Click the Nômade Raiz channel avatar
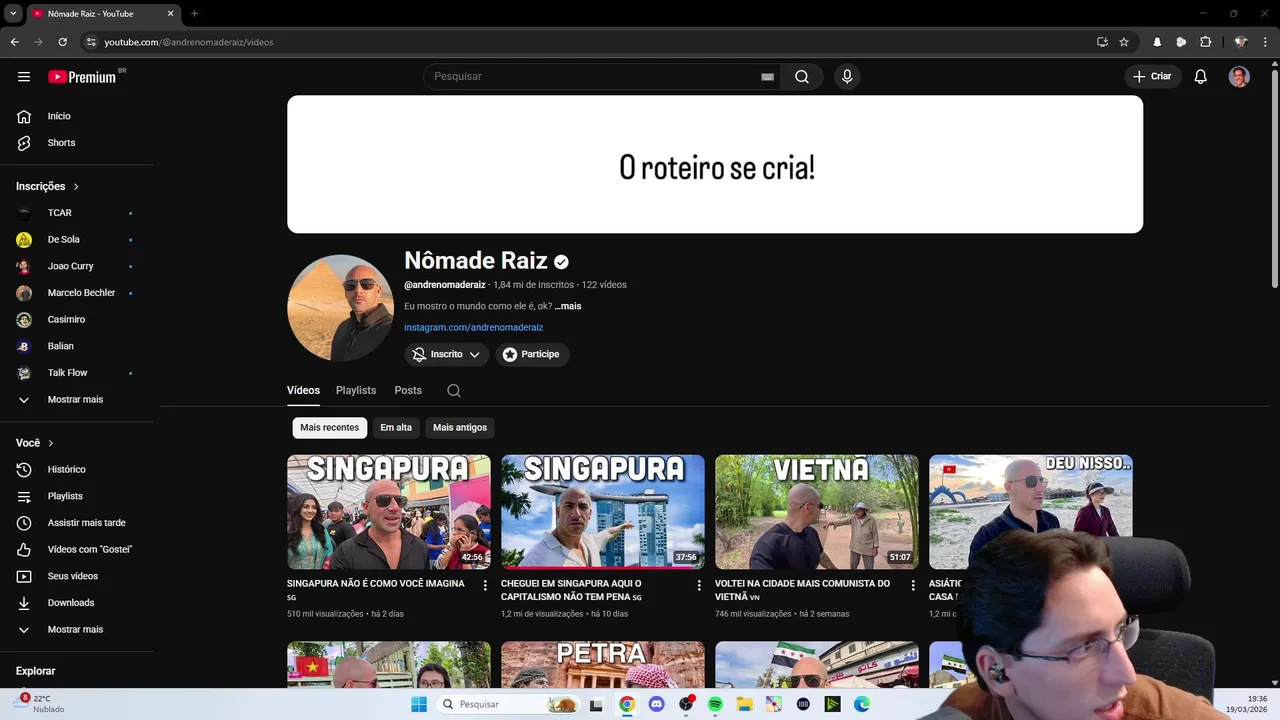The image size is (1280, 720). pos(340,308)
